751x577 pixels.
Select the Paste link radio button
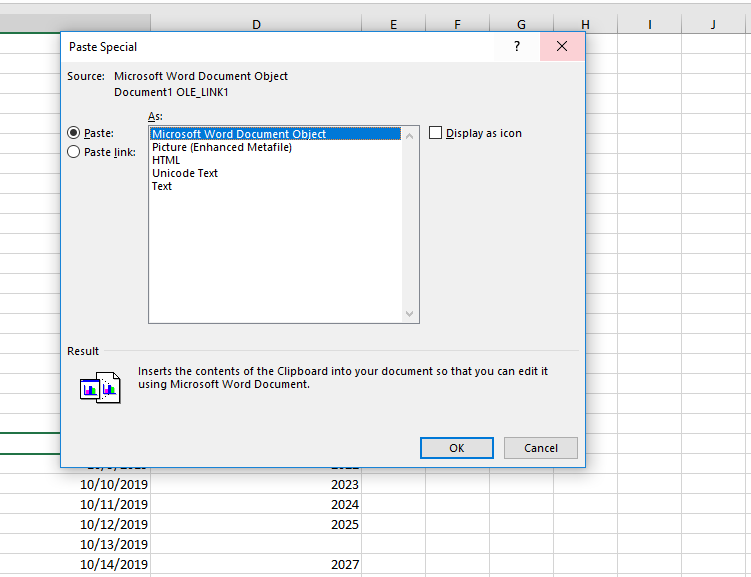pyautogui.click(x=73, y=152)
